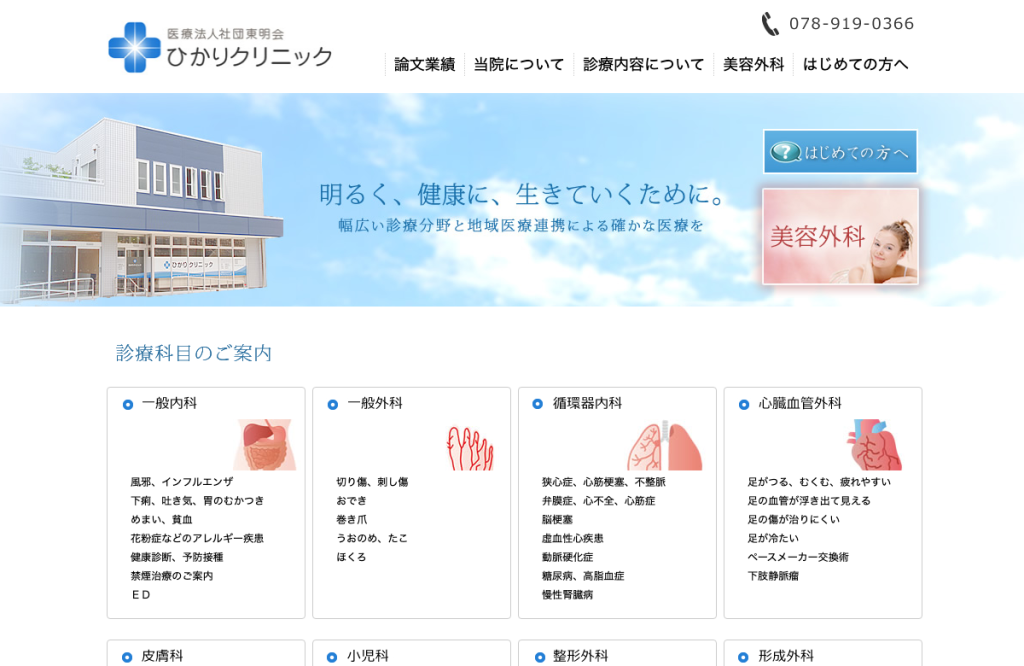The height and width of the screenshot is (666, 1024).
Task: Click 足の血管が浮き出て見える text
Action: click(x=809, y=501)
